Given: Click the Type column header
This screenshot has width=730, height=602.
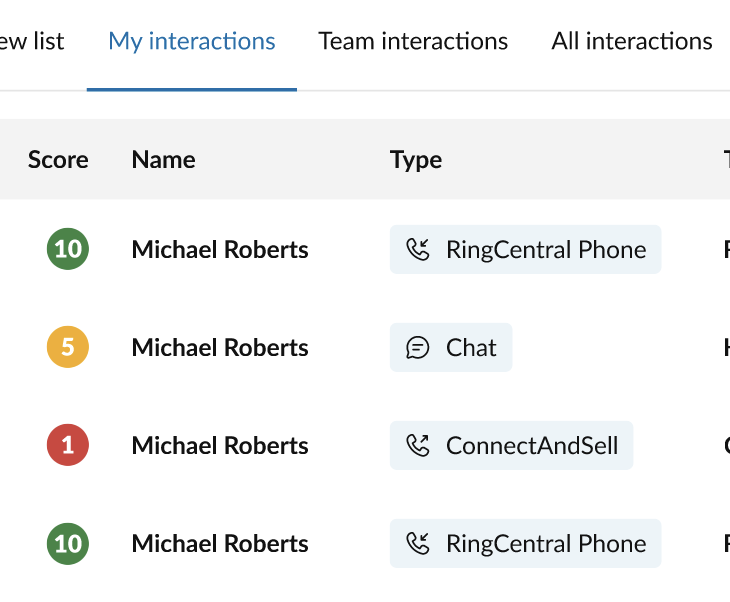Looking at the screenshot, I should (x=416, y=161).
